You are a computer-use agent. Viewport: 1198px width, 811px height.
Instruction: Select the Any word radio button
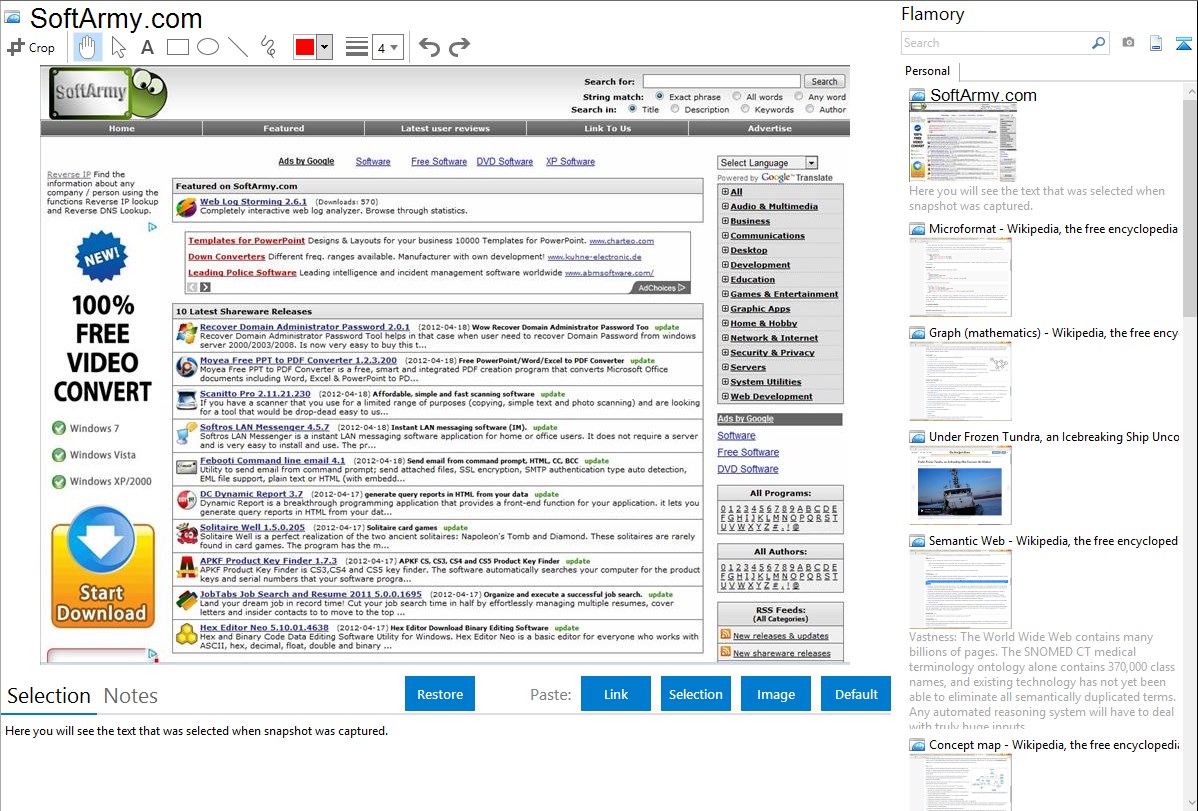(x=798, y=96)
